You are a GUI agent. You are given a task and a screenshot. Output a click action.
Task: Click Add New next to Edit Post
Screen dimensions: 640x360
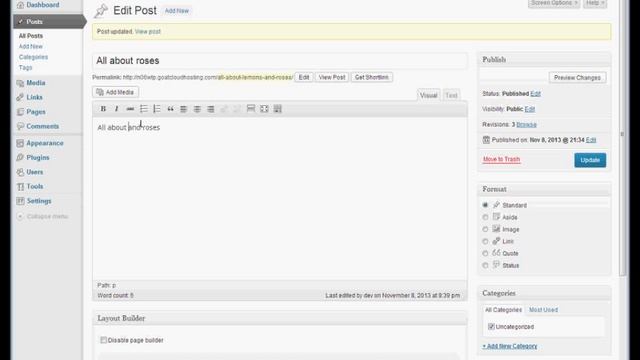pyautogui.click(x=177, y=11)
